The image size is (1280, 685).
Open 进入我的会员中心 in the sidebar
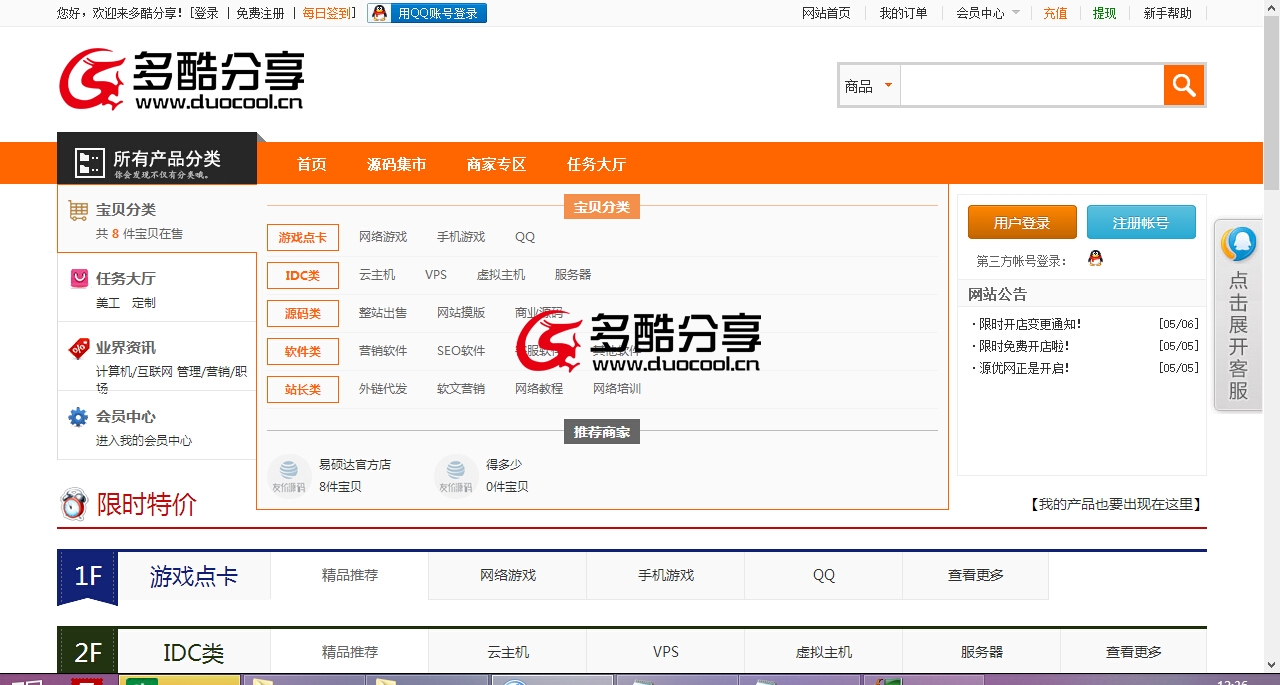click(144, 441)
